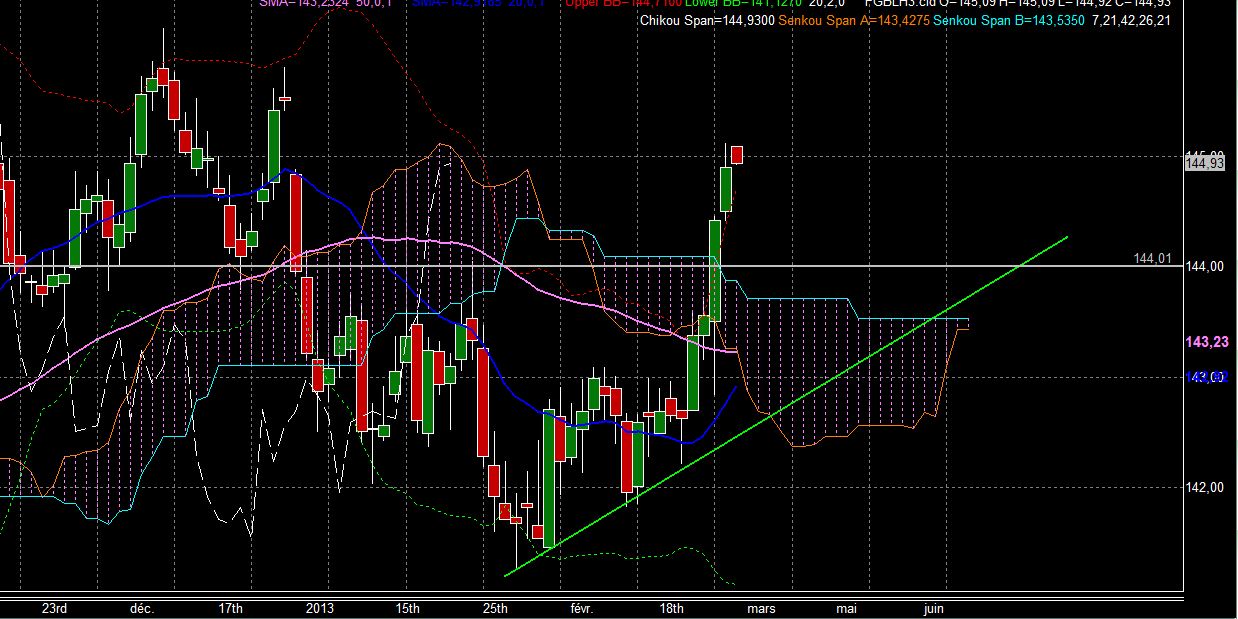The image size is (1238, 619).
Task: Click the 144,01 horizontal line label
Action: tap(1151, 258)
